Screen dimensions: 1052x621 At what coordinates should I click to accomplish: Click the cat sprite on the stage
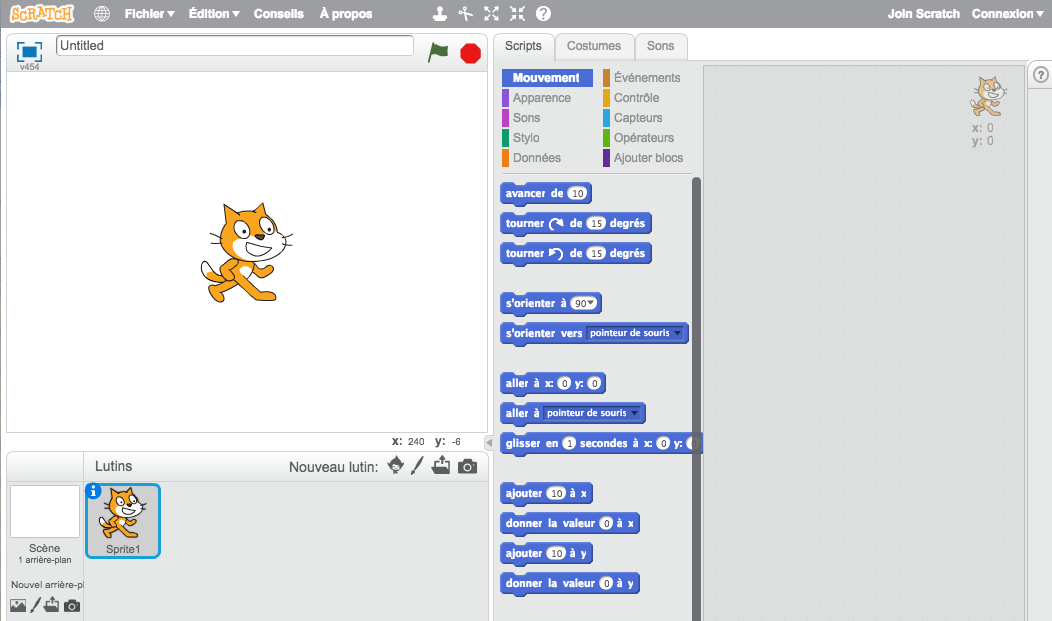pyautogui.click(x=247, y=253)
